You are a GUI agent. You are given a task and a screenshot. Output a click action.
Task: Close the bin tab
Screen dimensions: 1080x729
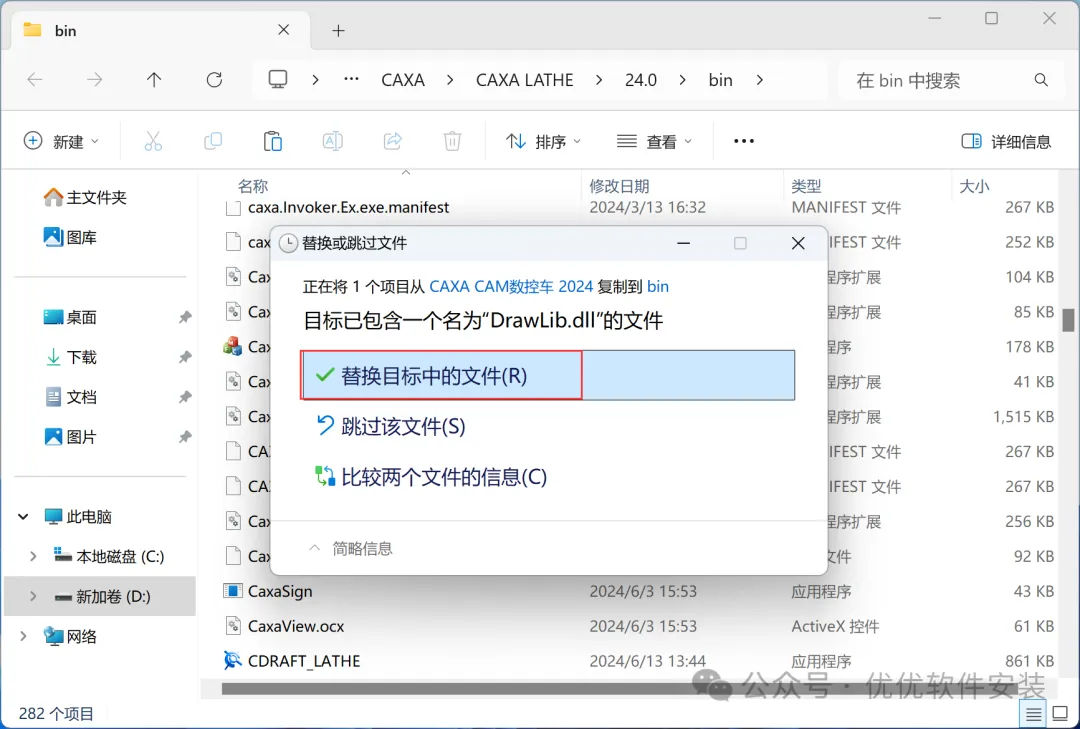[x=284, y=30]
